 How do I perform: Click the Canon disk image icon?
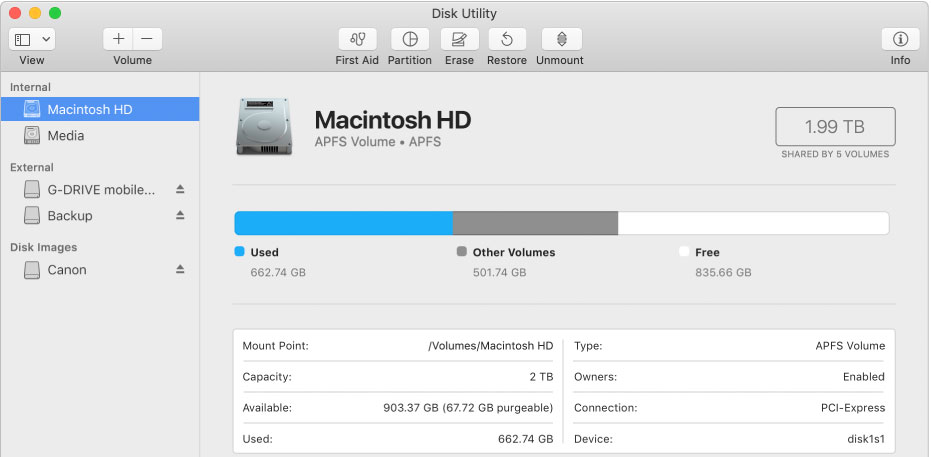32,270
